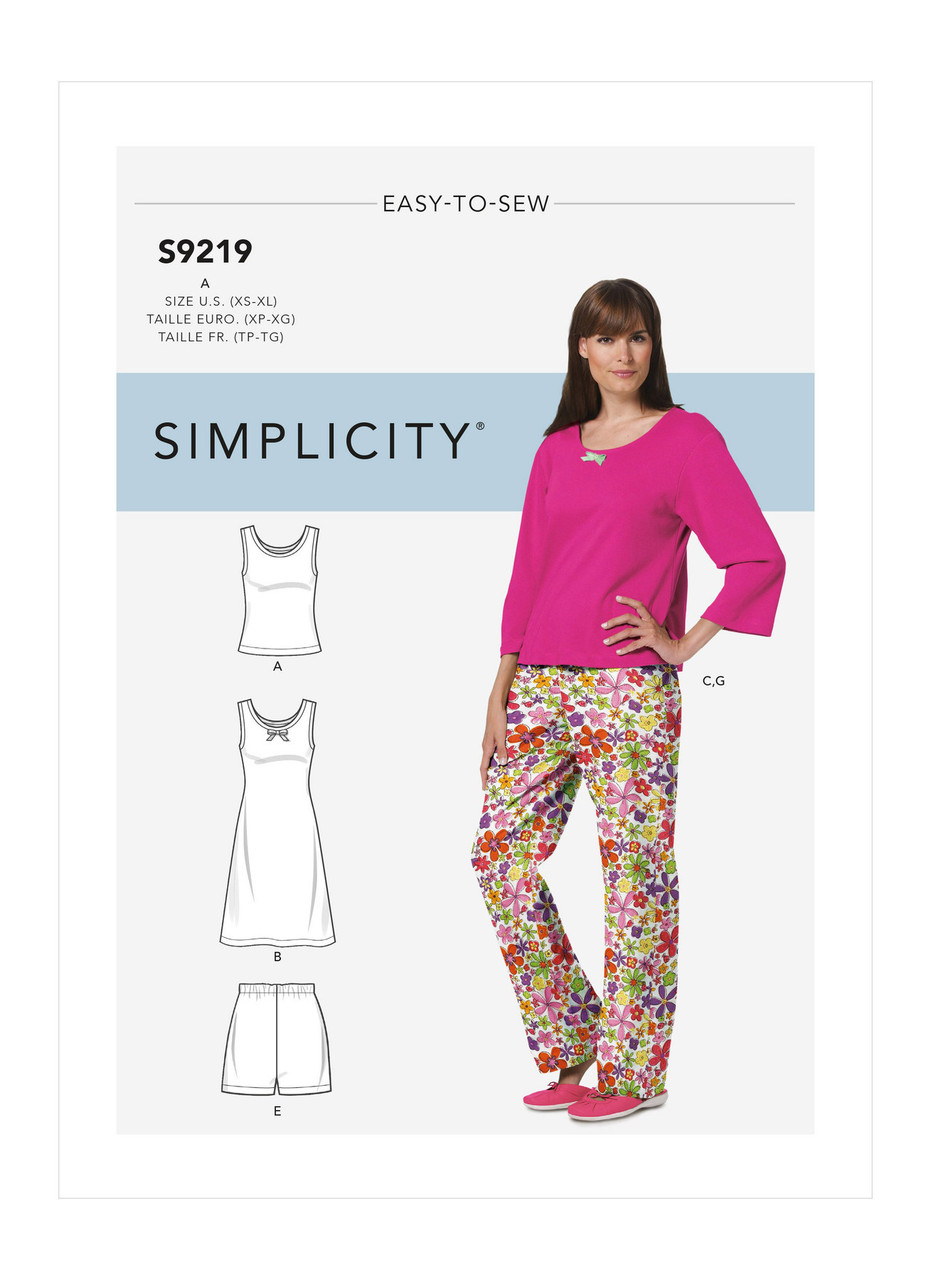Click the SIMPLICITY brand logo text

(312, 441)
